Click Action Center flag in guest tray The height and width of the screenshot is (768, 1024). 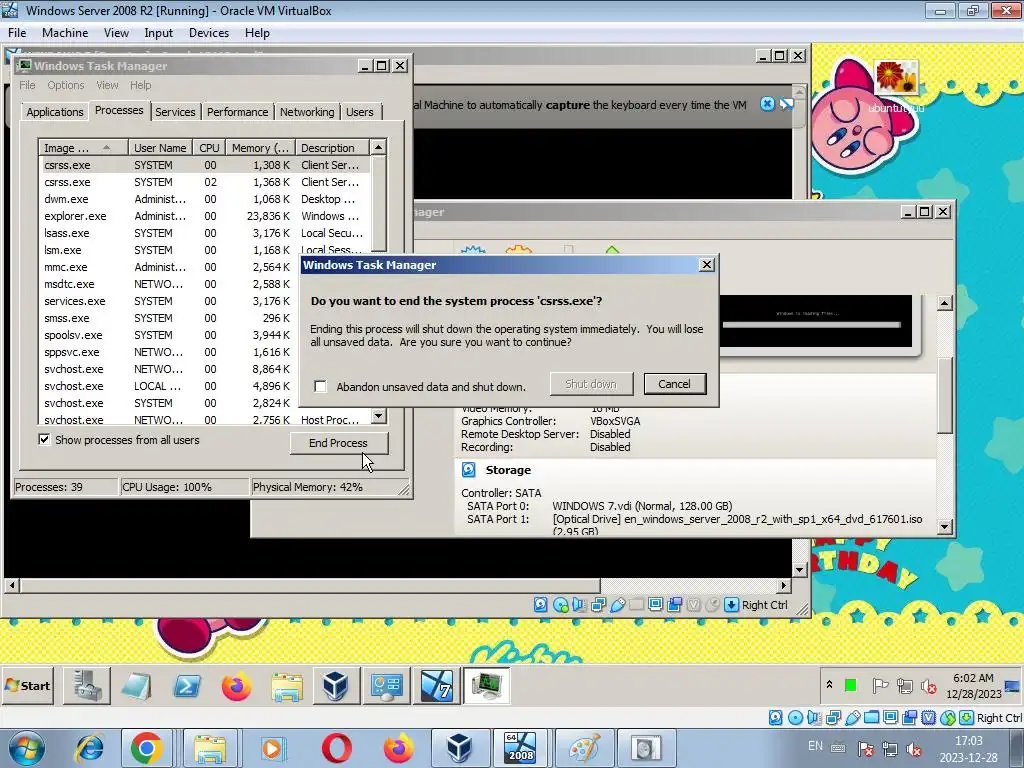click(880, 686)
